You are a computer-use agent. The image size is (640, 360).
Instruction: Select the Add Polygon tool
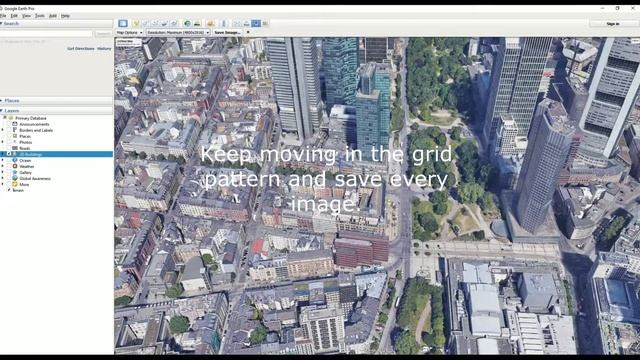[145, 23]
